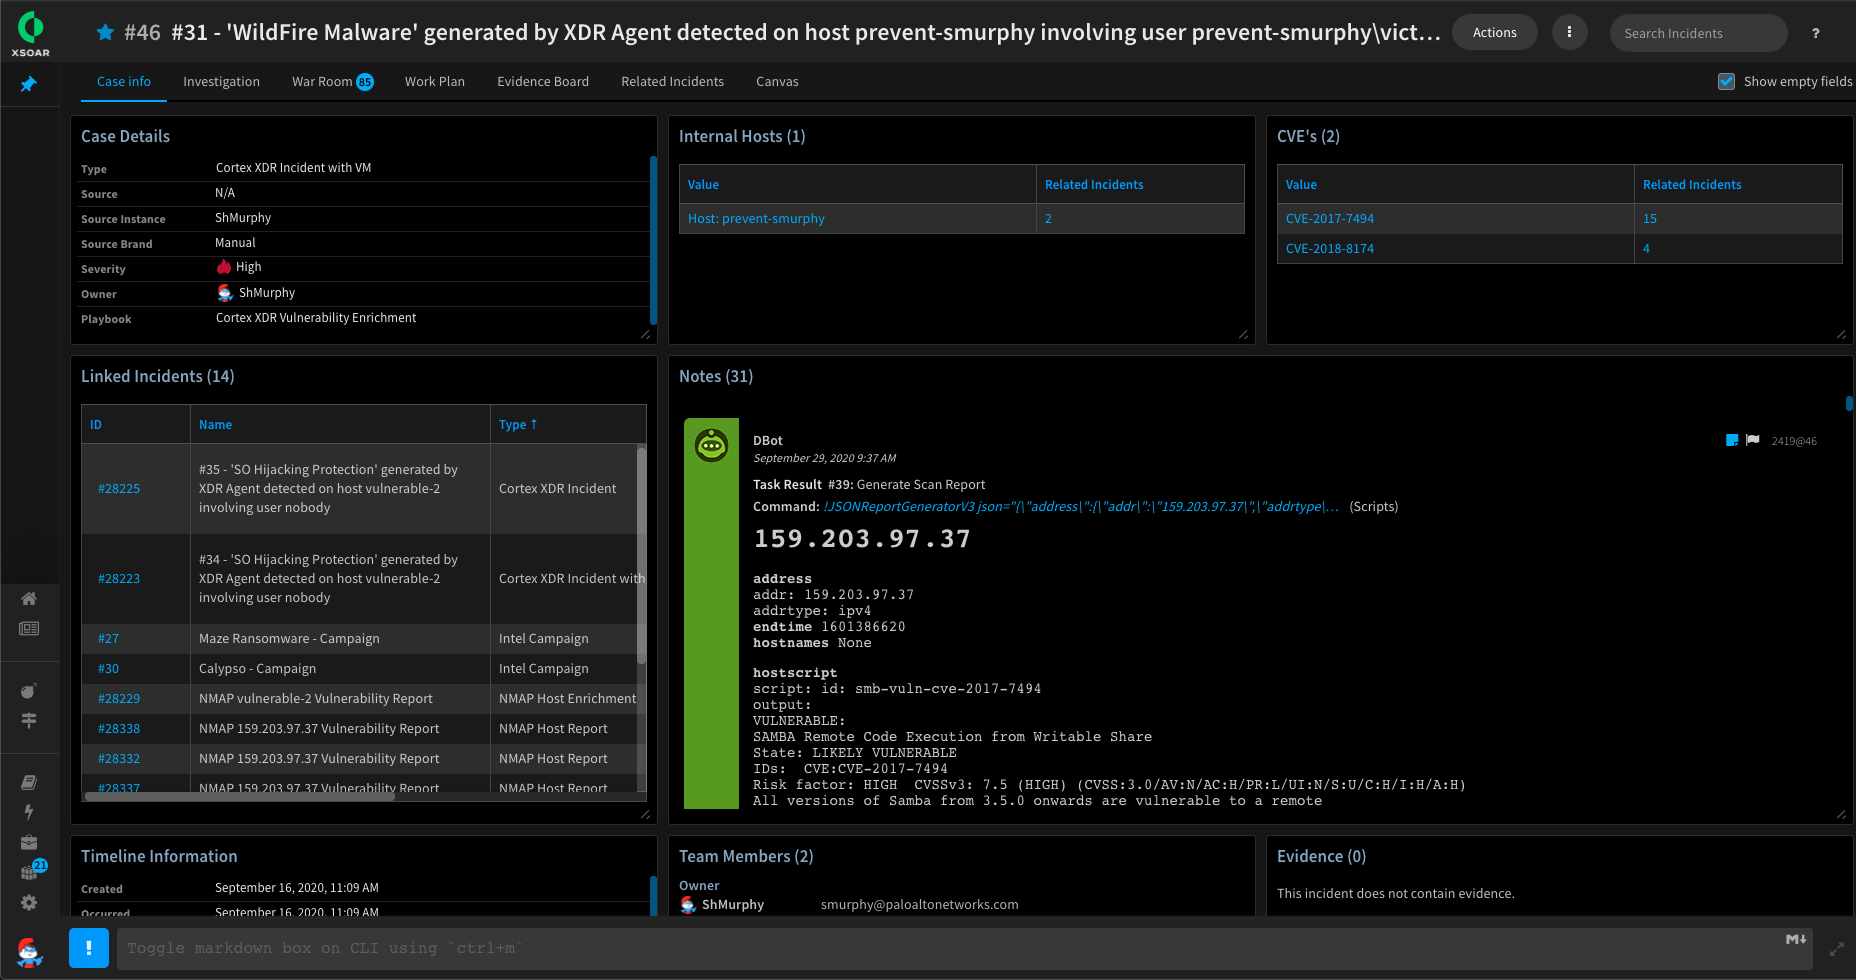The image size is (1856, 980).
Task: Click the High severity flame icon
Action: (224, 267)
